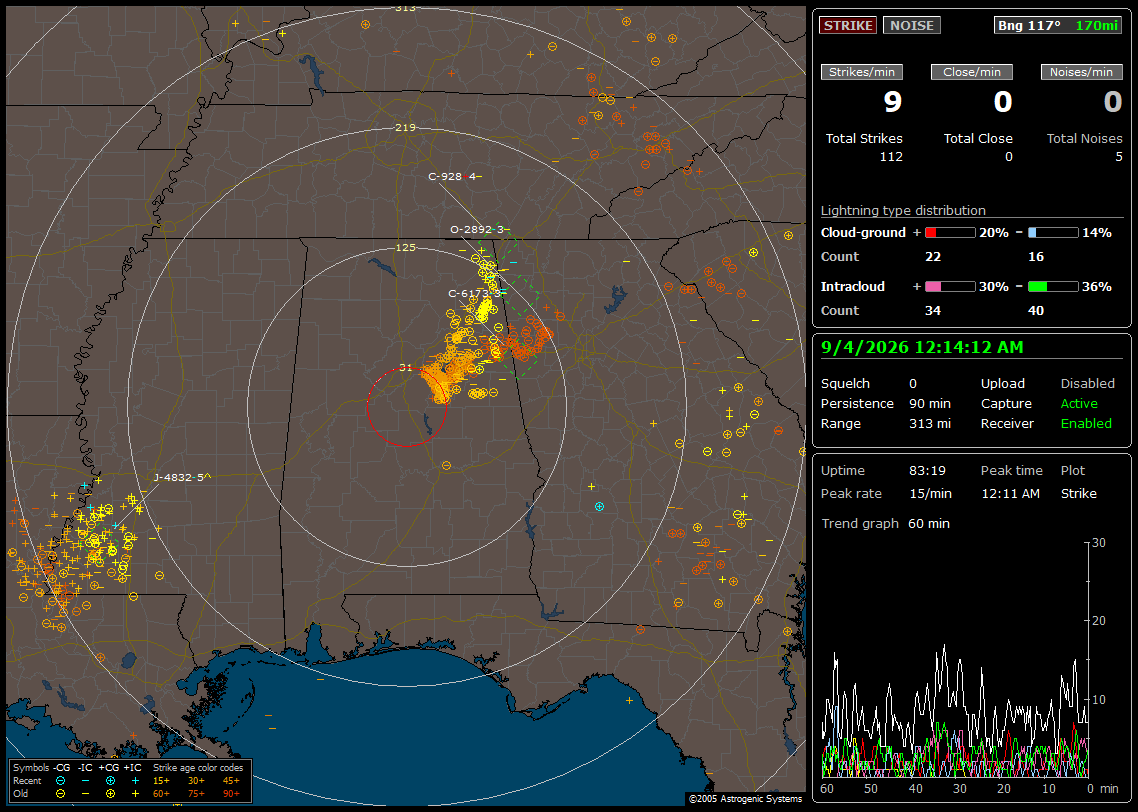Click the Bng 117° 170mi readout

tap(1057, 25)
